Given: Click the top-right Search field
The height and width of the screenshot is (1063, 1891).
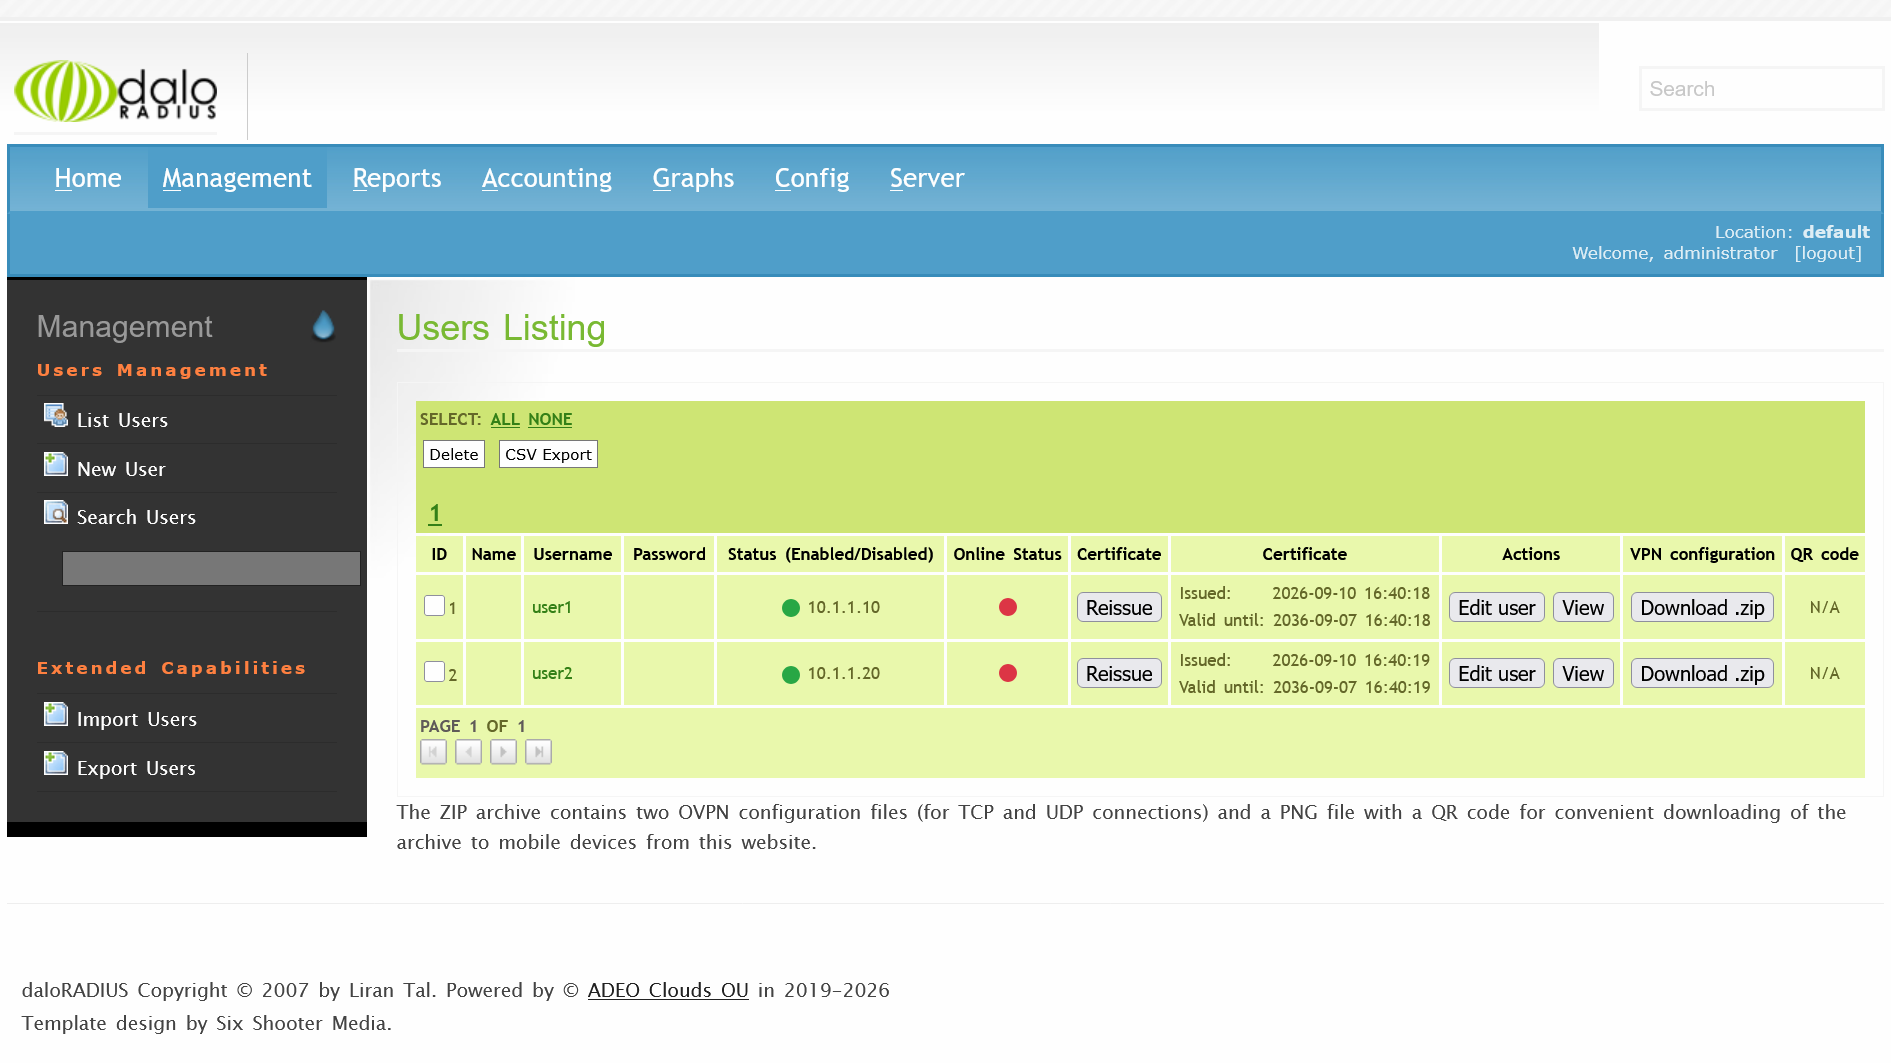Looking at the screenshot, I should coord(1761,89).
